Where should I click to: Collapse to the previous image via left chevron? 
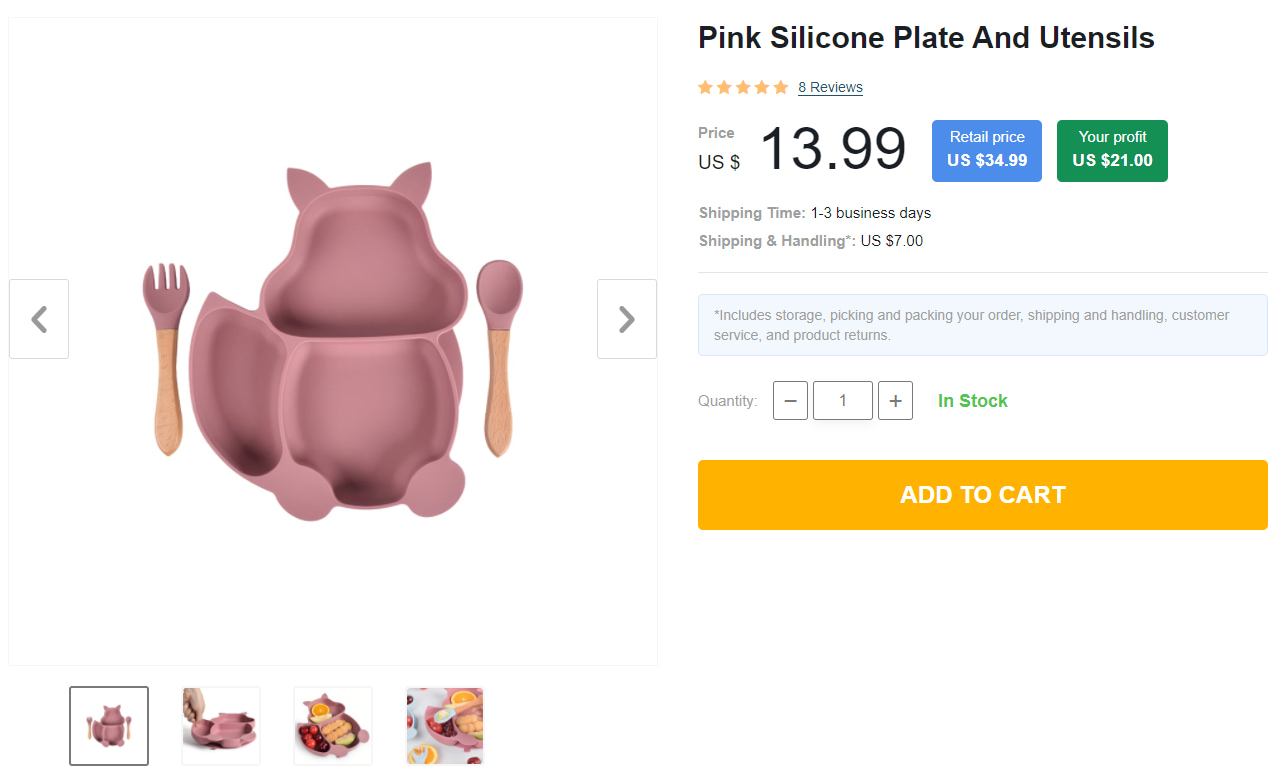tap(38, 318)
